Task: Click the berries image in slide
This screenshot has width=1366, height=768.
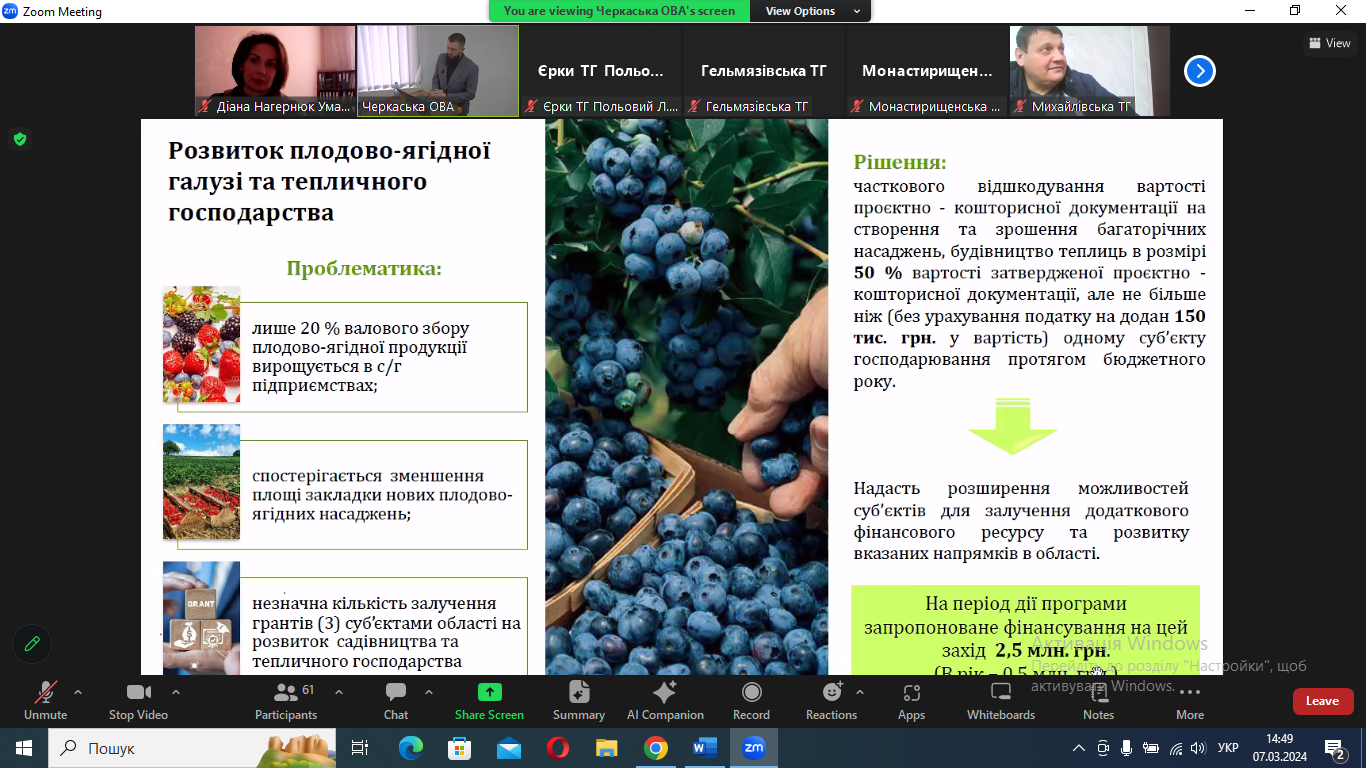Action: coord(202,344)
